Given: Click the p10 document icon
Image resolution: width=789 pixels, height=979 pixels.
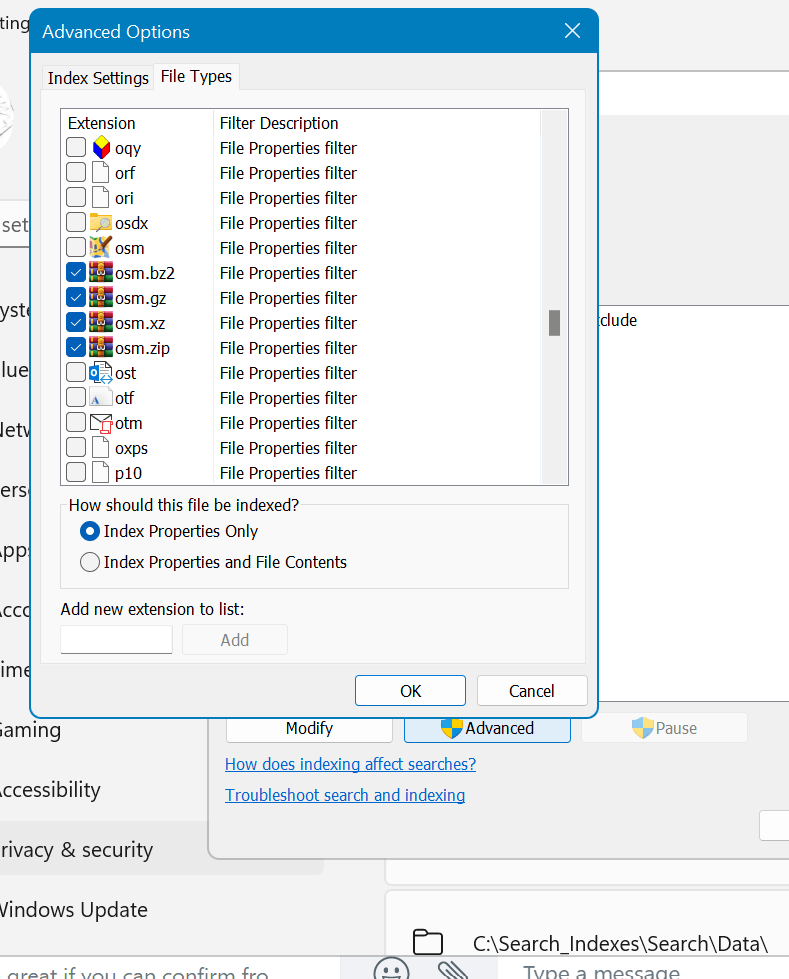Looking at the screenshot, I should point(100,473).
